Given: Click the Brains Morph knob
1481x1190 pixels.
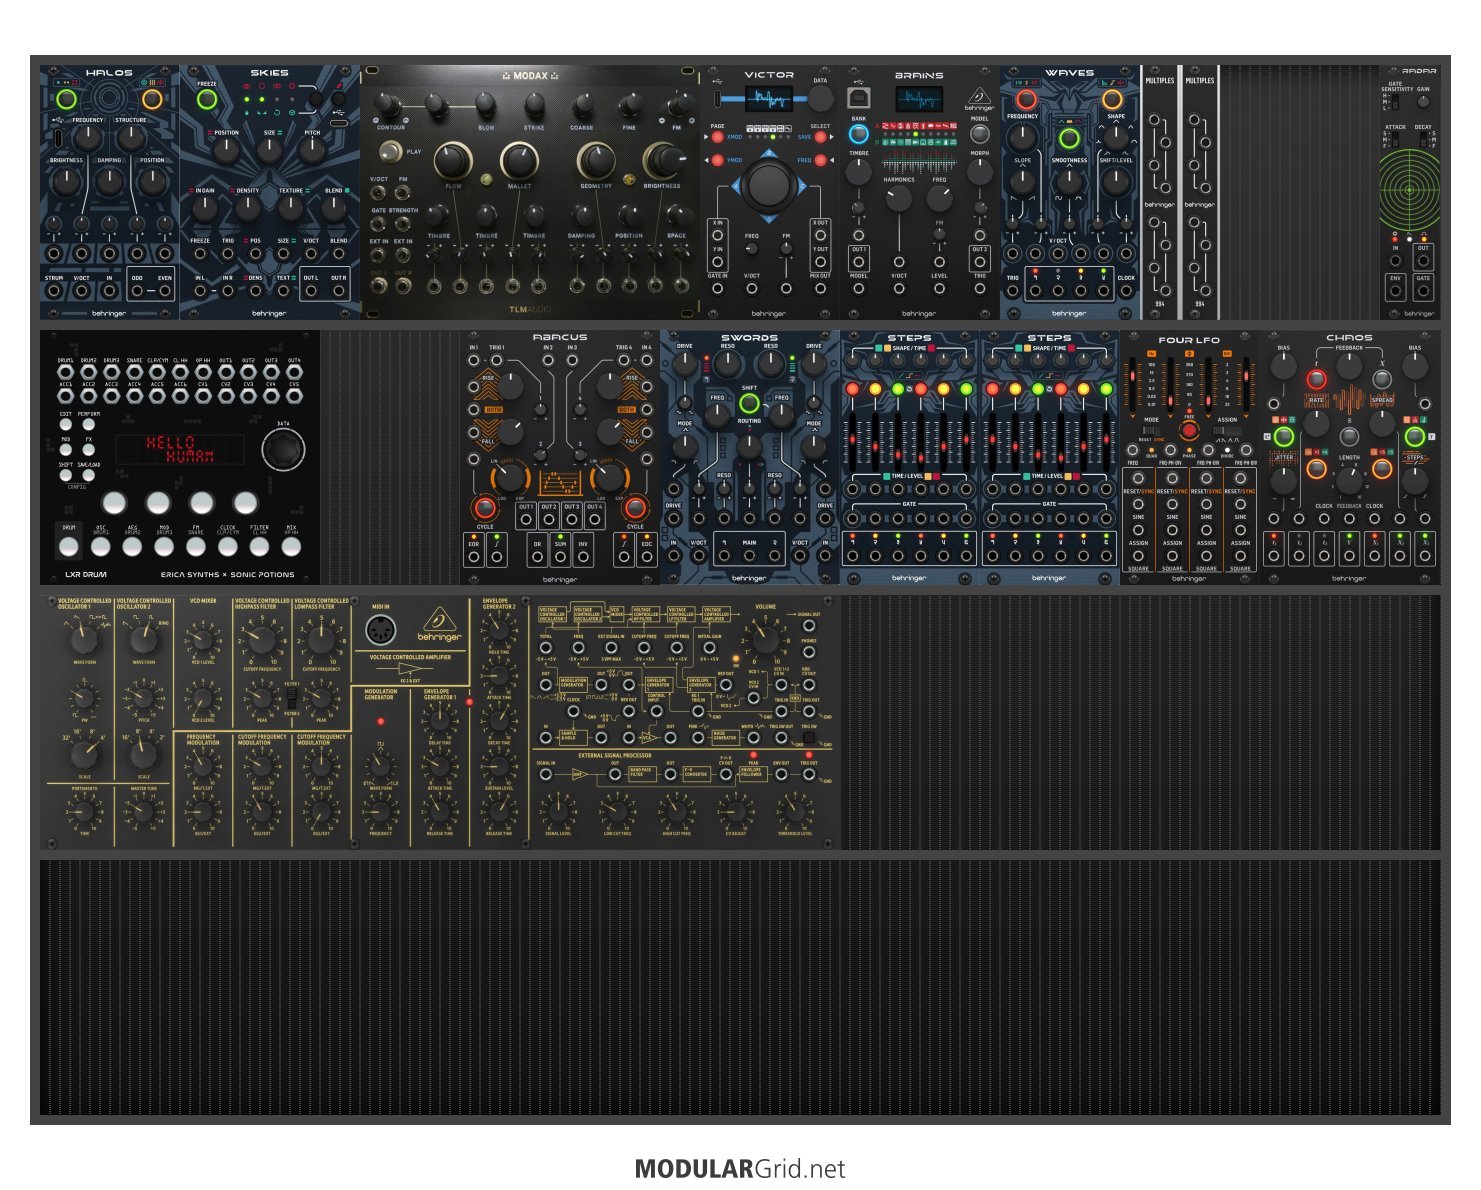Looking at the screenshot, I should coord(980,172).
